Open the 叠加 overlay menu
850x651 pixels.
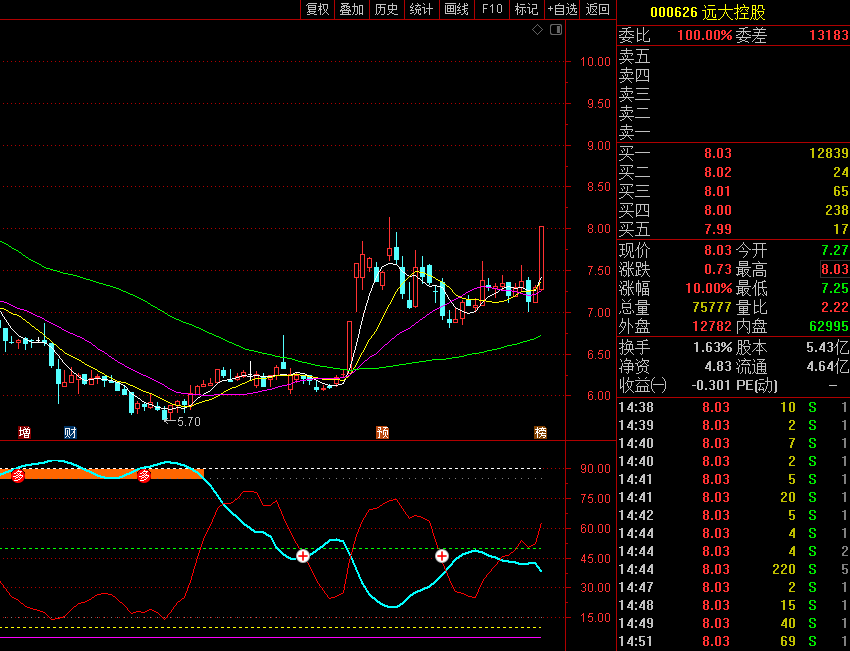(352, 9)
